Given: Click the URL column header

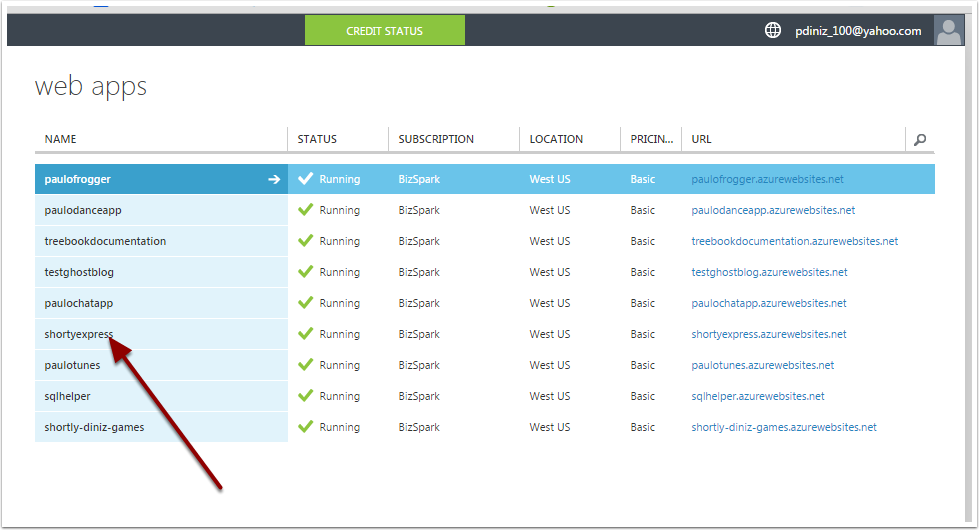Looking at the screenshot, I should (701, 139).
